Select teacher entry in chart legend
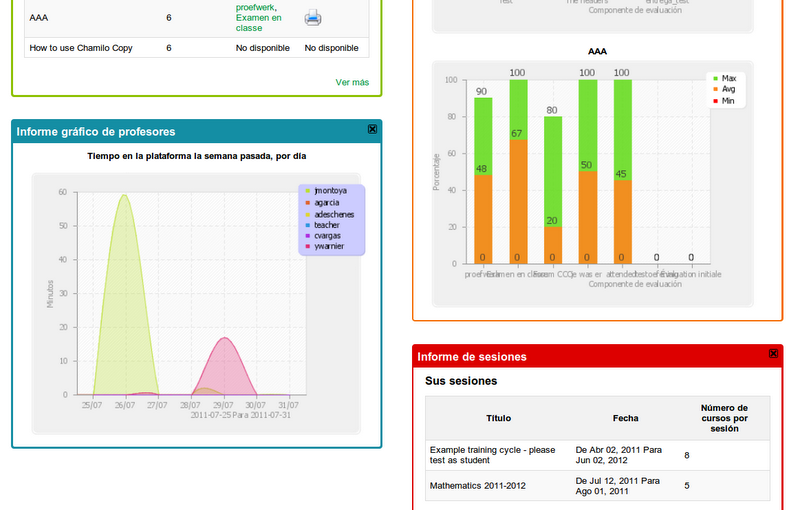 326,225
